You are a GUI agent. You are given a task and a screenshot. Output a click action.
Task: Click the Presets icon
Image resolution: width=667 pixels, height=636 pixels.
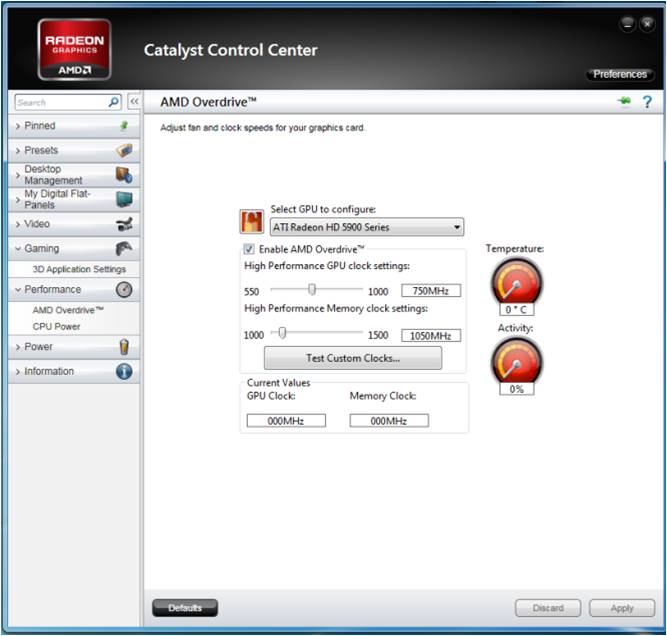coord(124,150)
